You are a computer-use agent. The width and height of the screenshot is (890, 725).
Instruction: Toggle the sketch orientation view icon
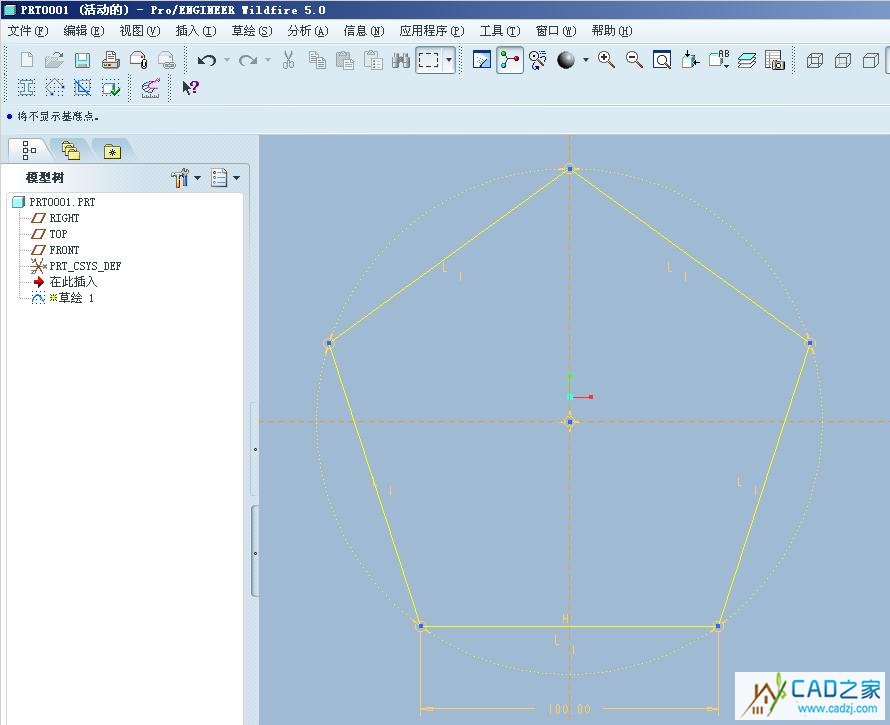[482, 61]
